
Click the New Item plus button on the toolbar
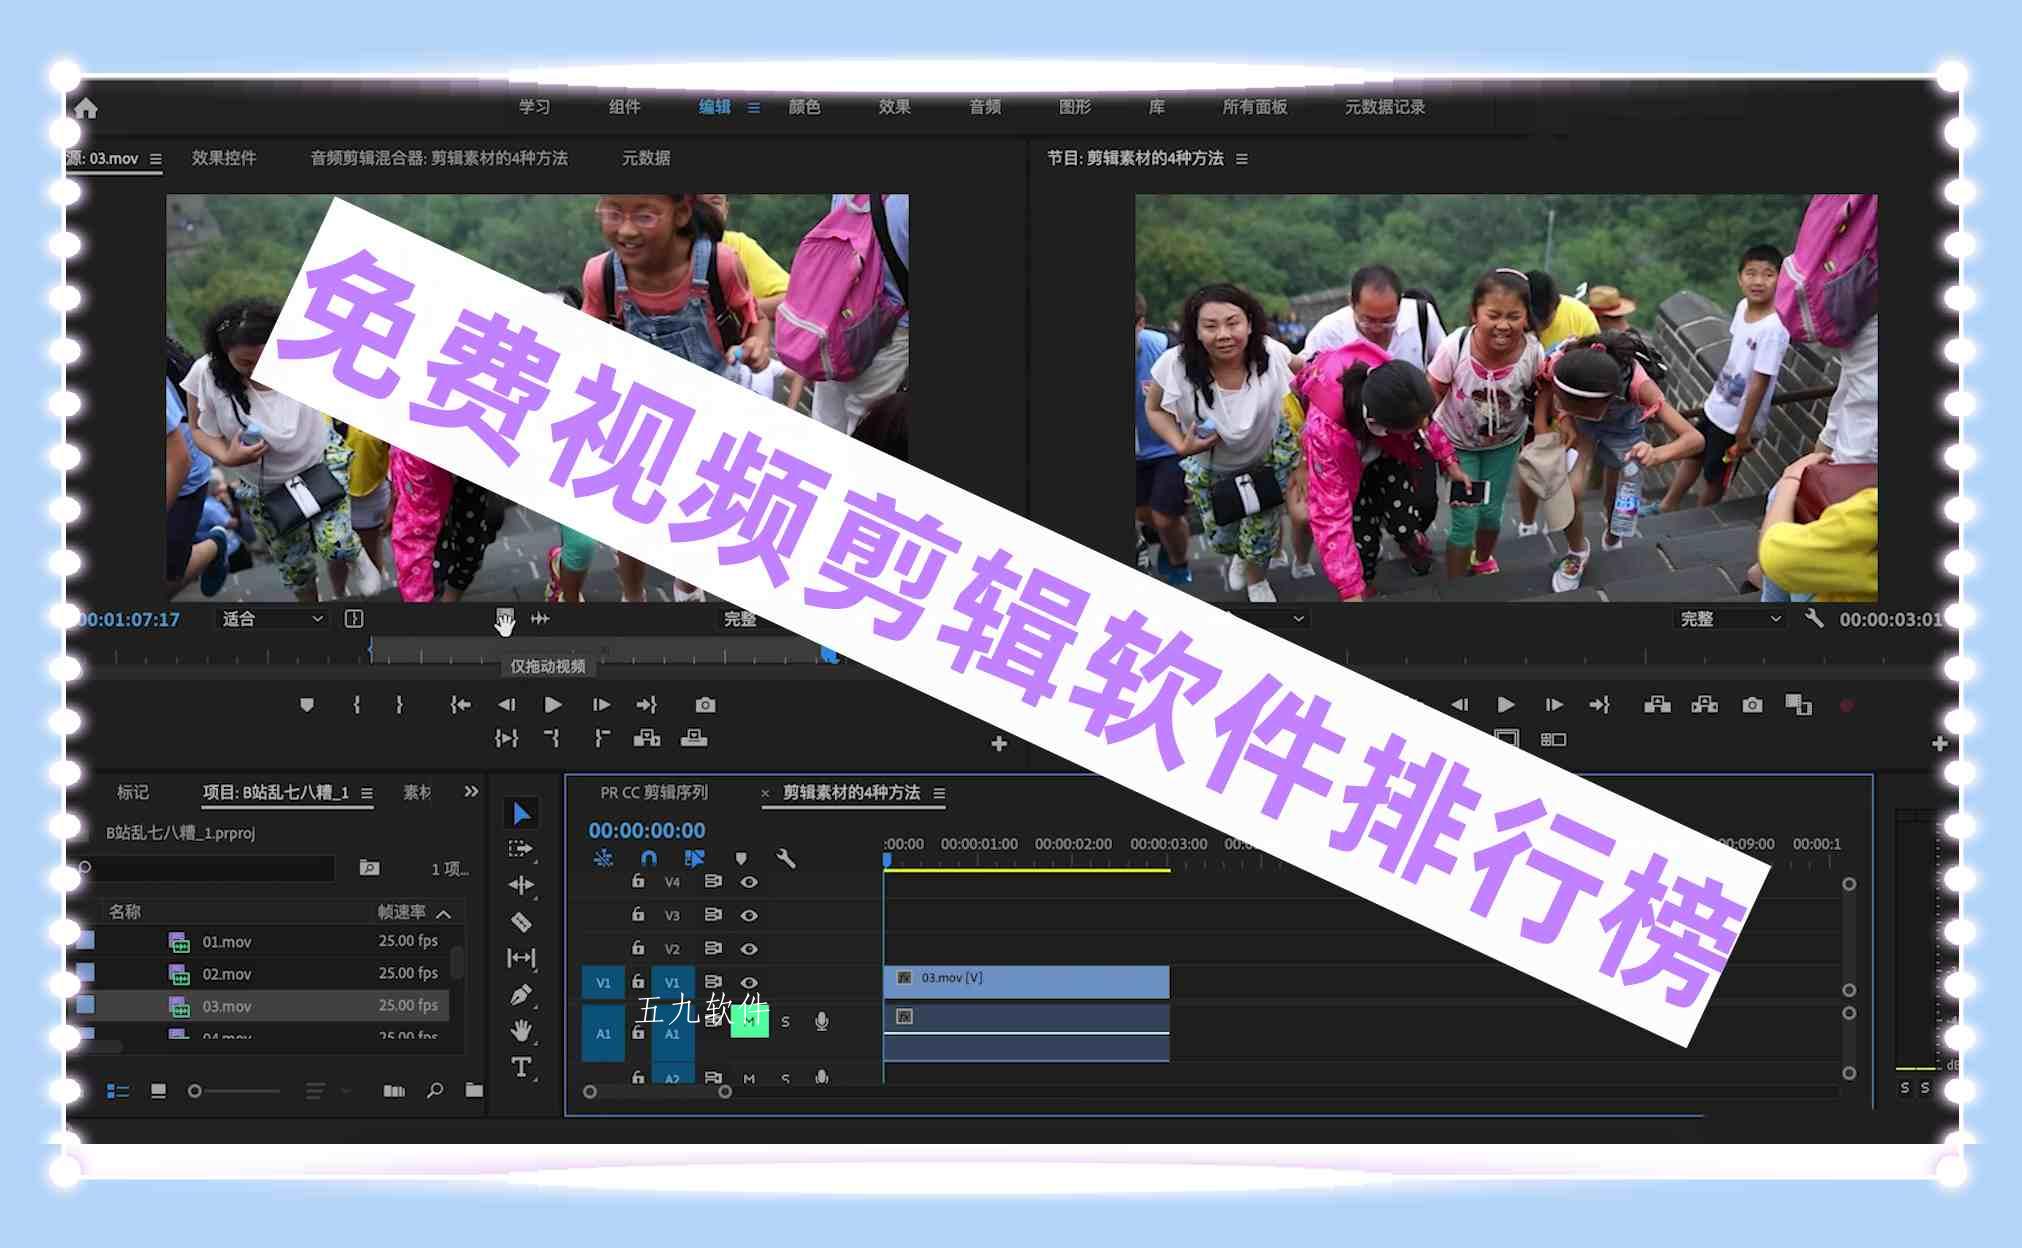tap(998, 742)
